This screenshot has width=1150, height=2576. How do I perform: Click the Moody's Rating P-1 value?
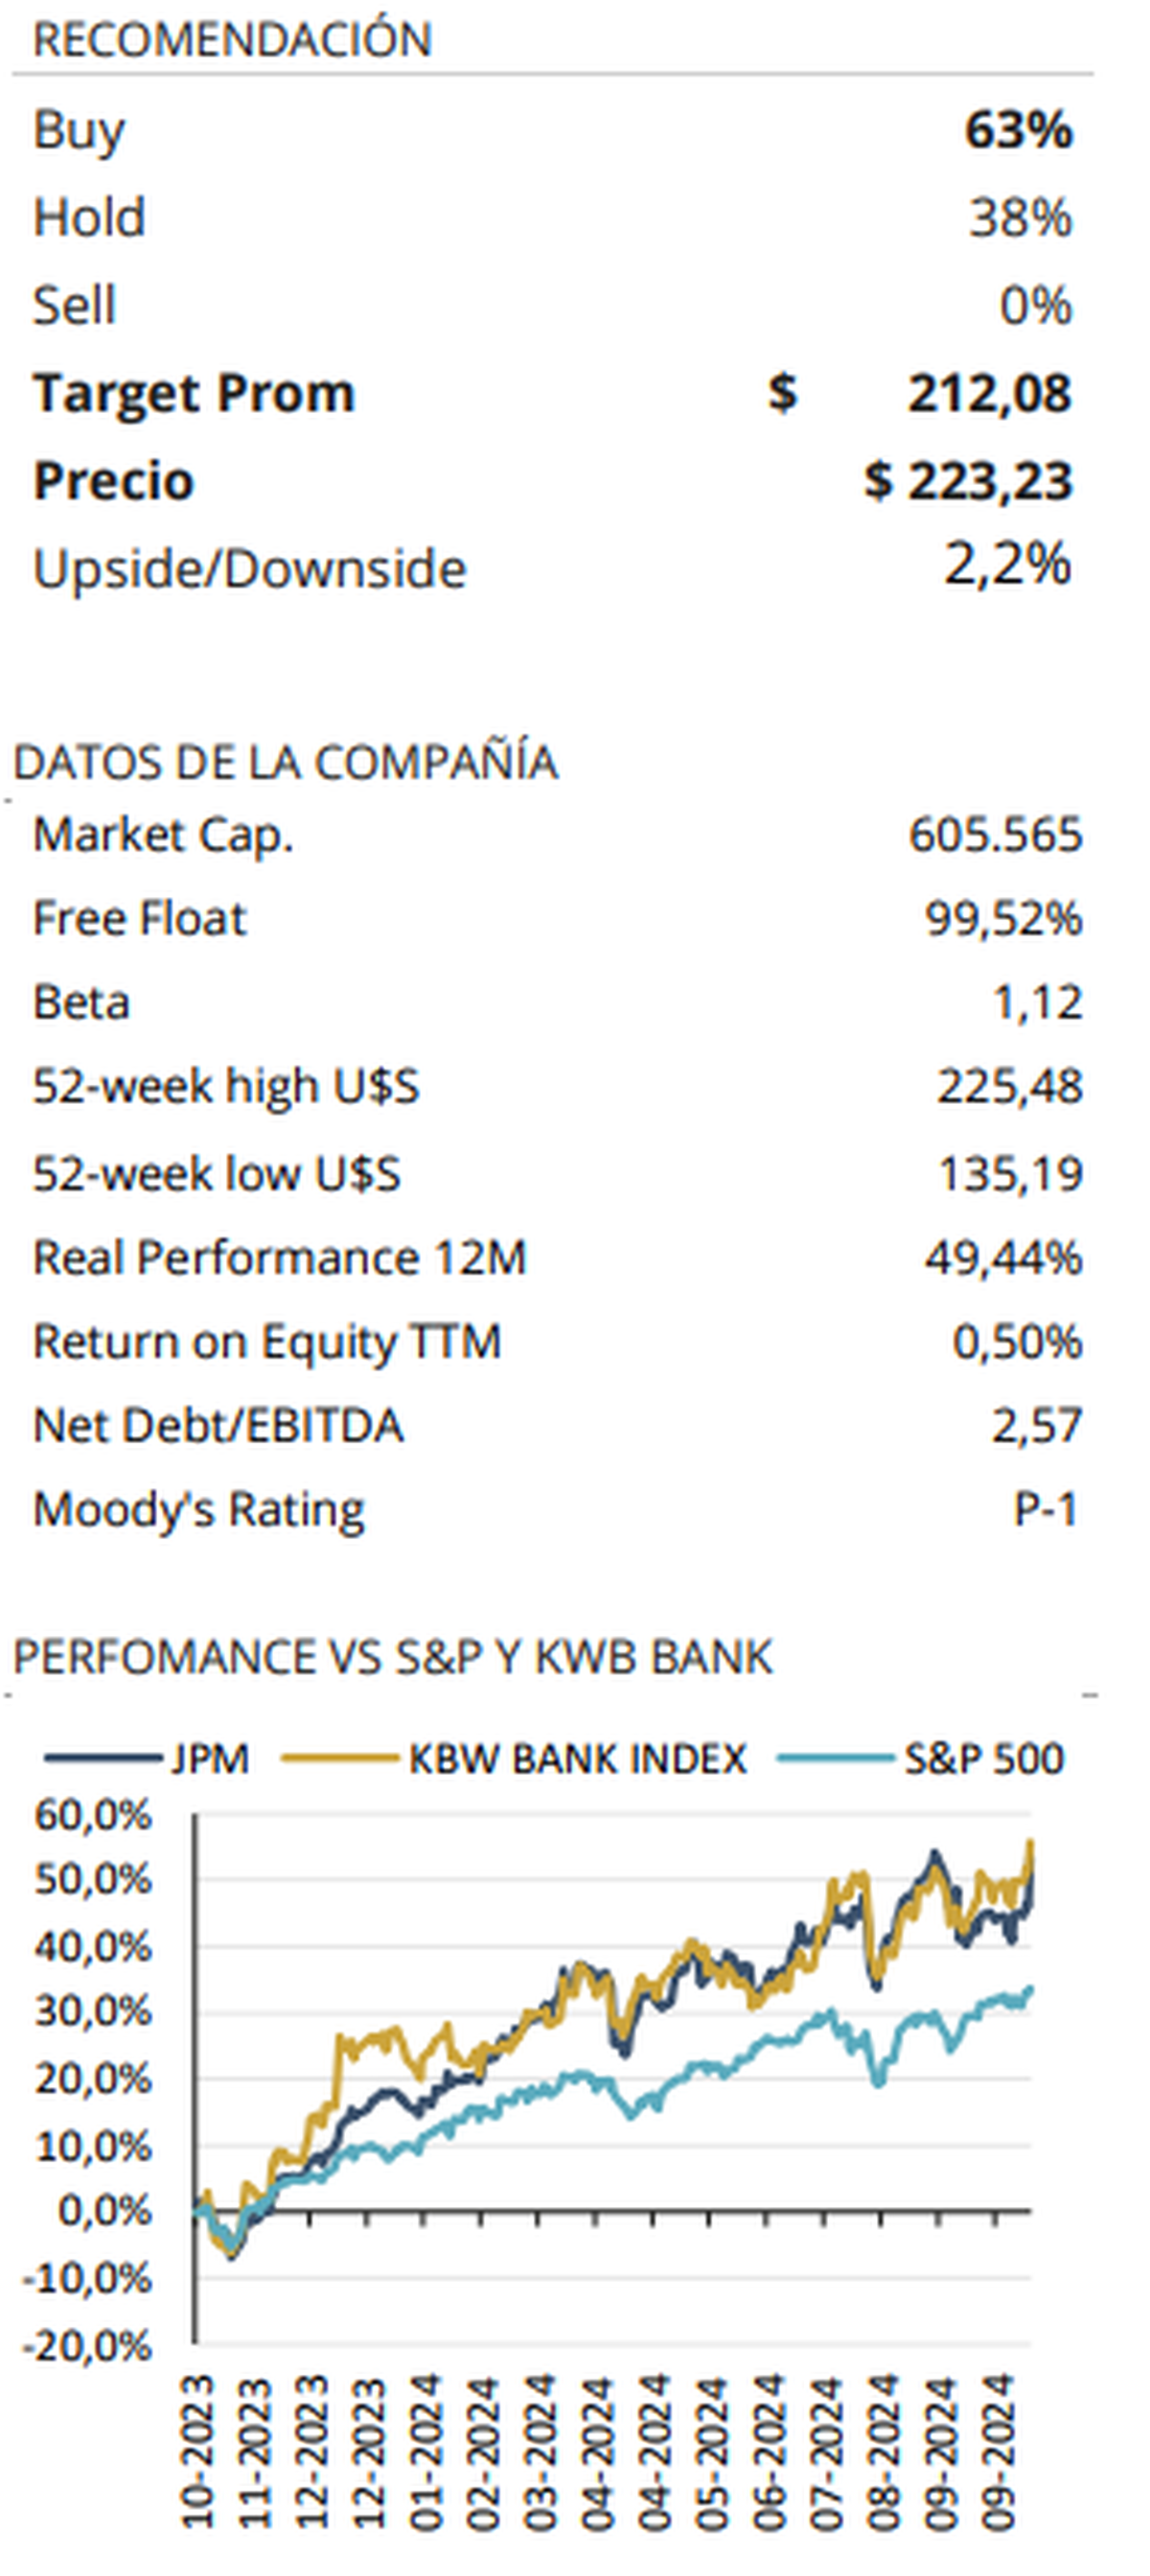point(1045,1509)
